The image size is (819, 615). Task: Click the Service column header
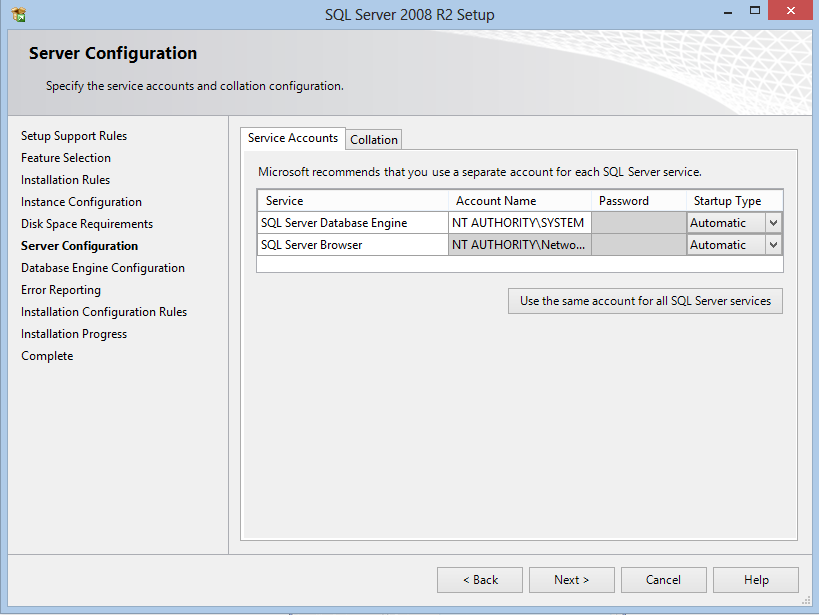coord(352,201)
